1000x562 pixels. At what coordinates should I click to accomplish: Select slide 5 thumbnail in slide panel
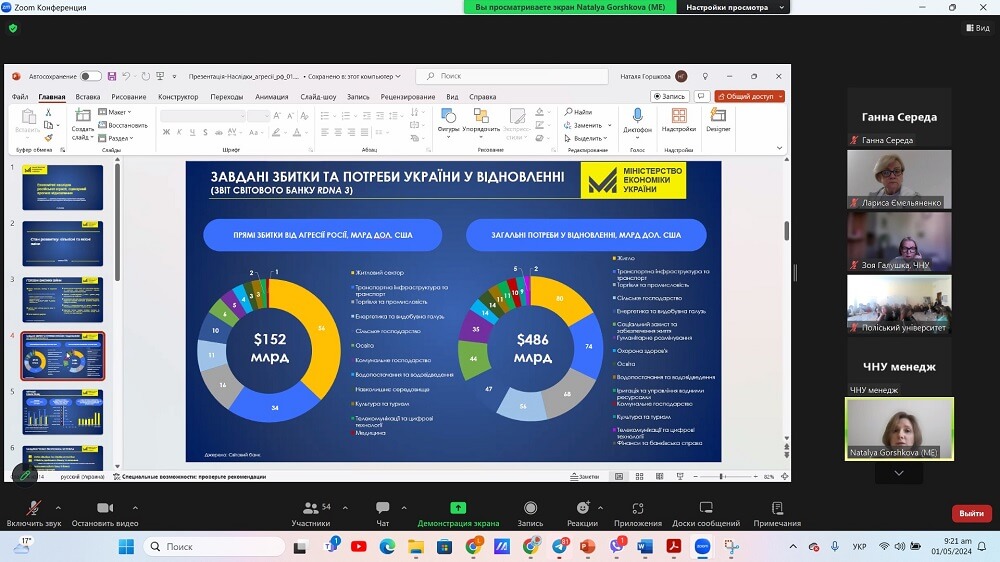point(63,412)
